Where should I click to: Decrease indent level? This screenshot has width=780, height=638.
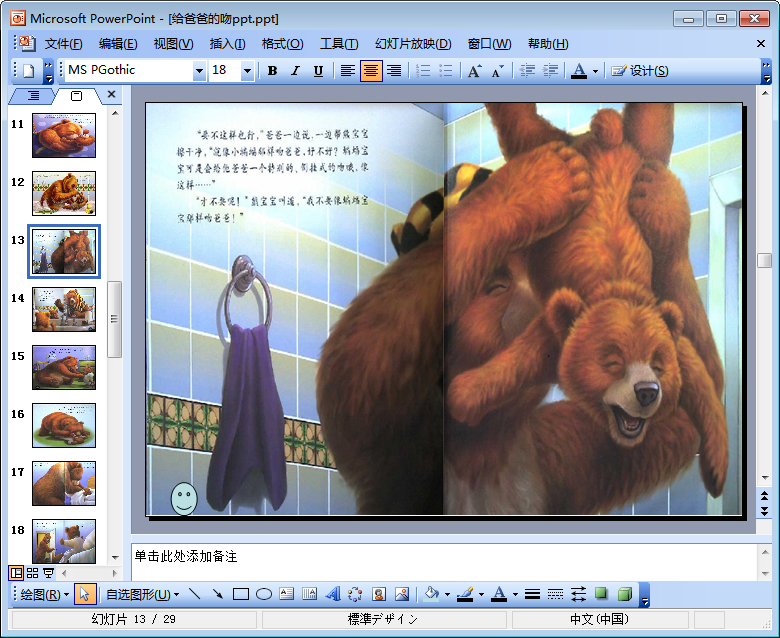(527, 71)
